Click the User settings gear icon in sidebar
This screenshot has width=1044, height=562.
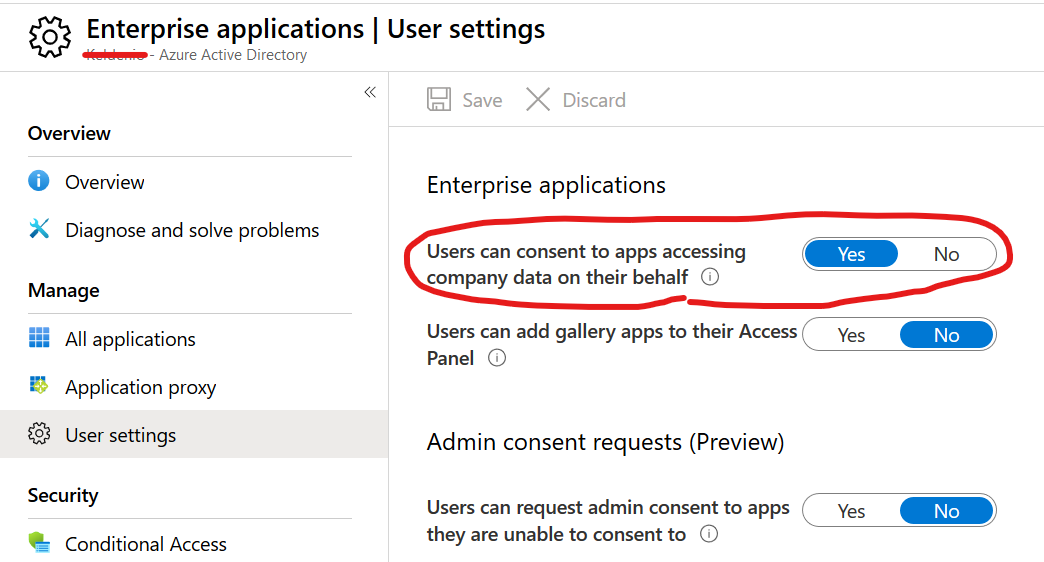(x=39, y=435)
